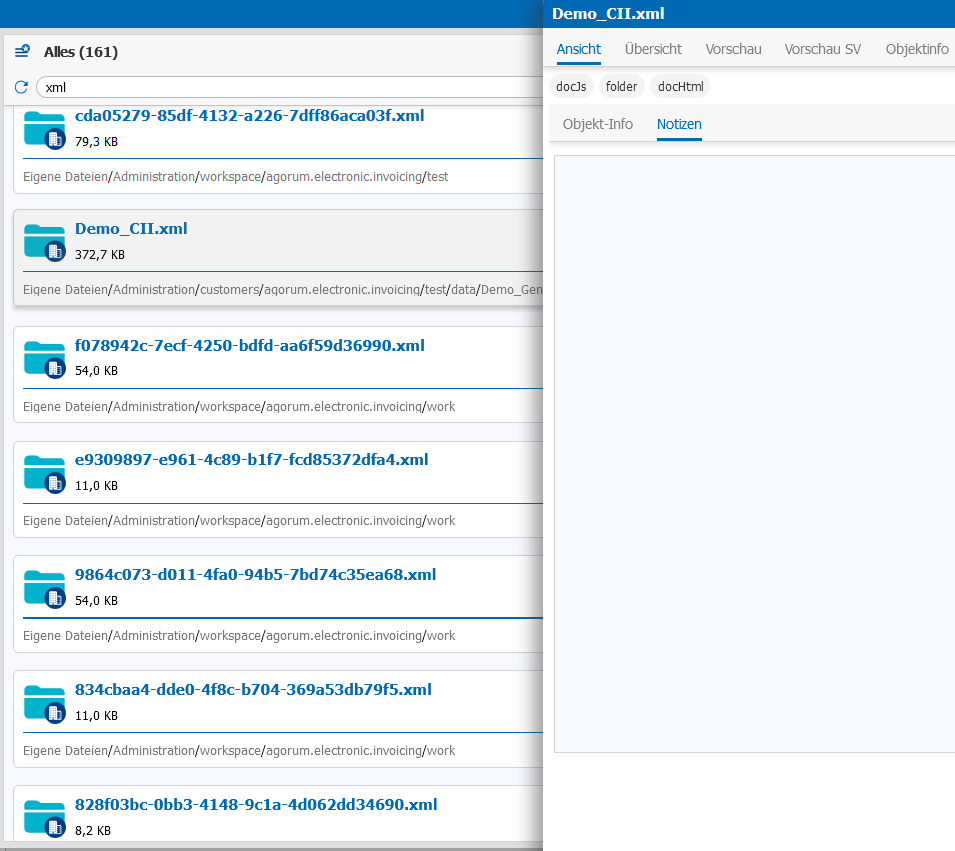The height and width of the screenshot is (851, 955).
Task: Click the docJs chip button
Action: [571, 87]
